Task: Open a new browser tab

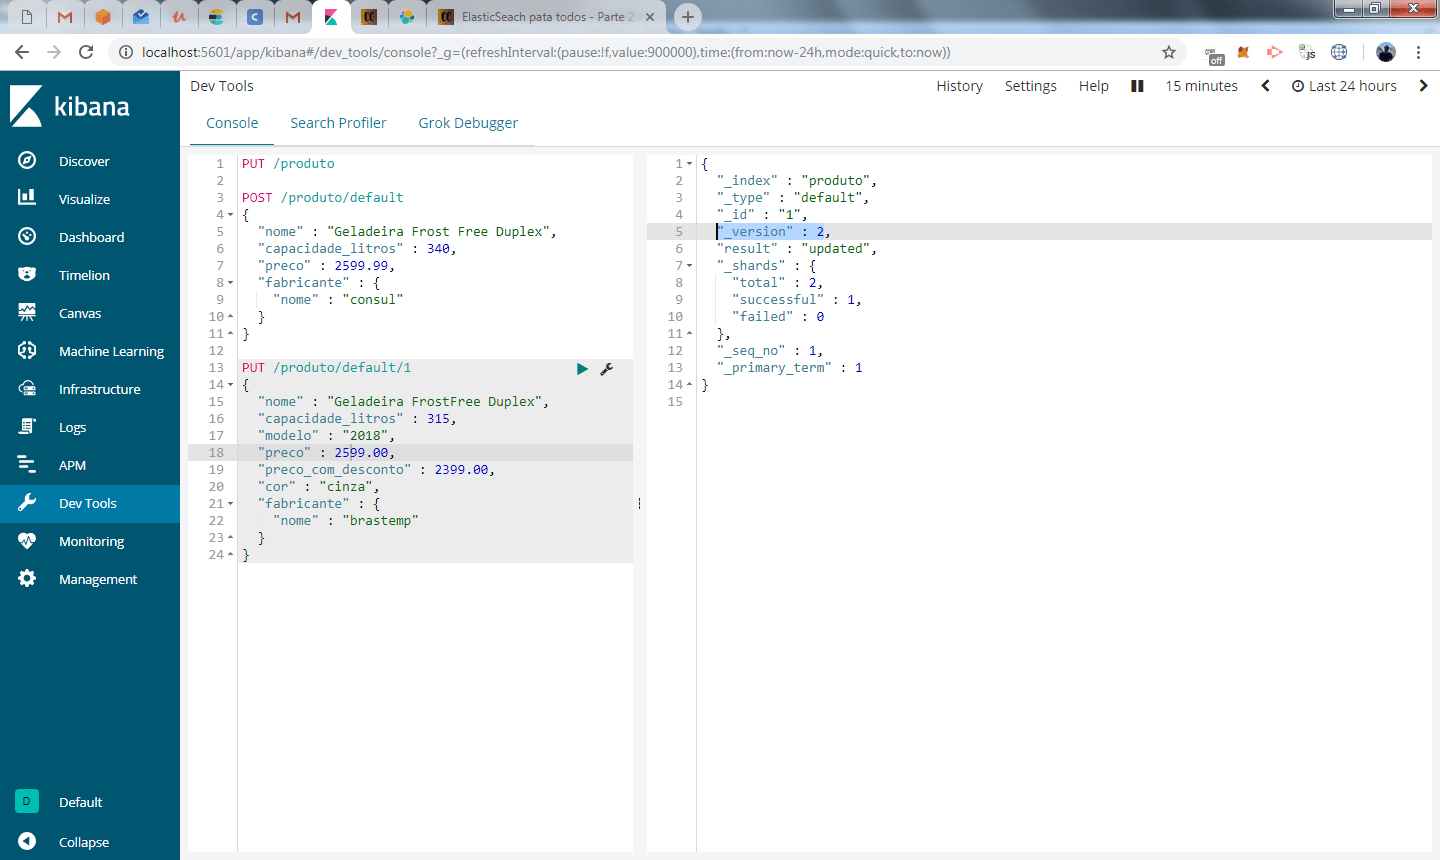Action: click(x=687, y=17)
